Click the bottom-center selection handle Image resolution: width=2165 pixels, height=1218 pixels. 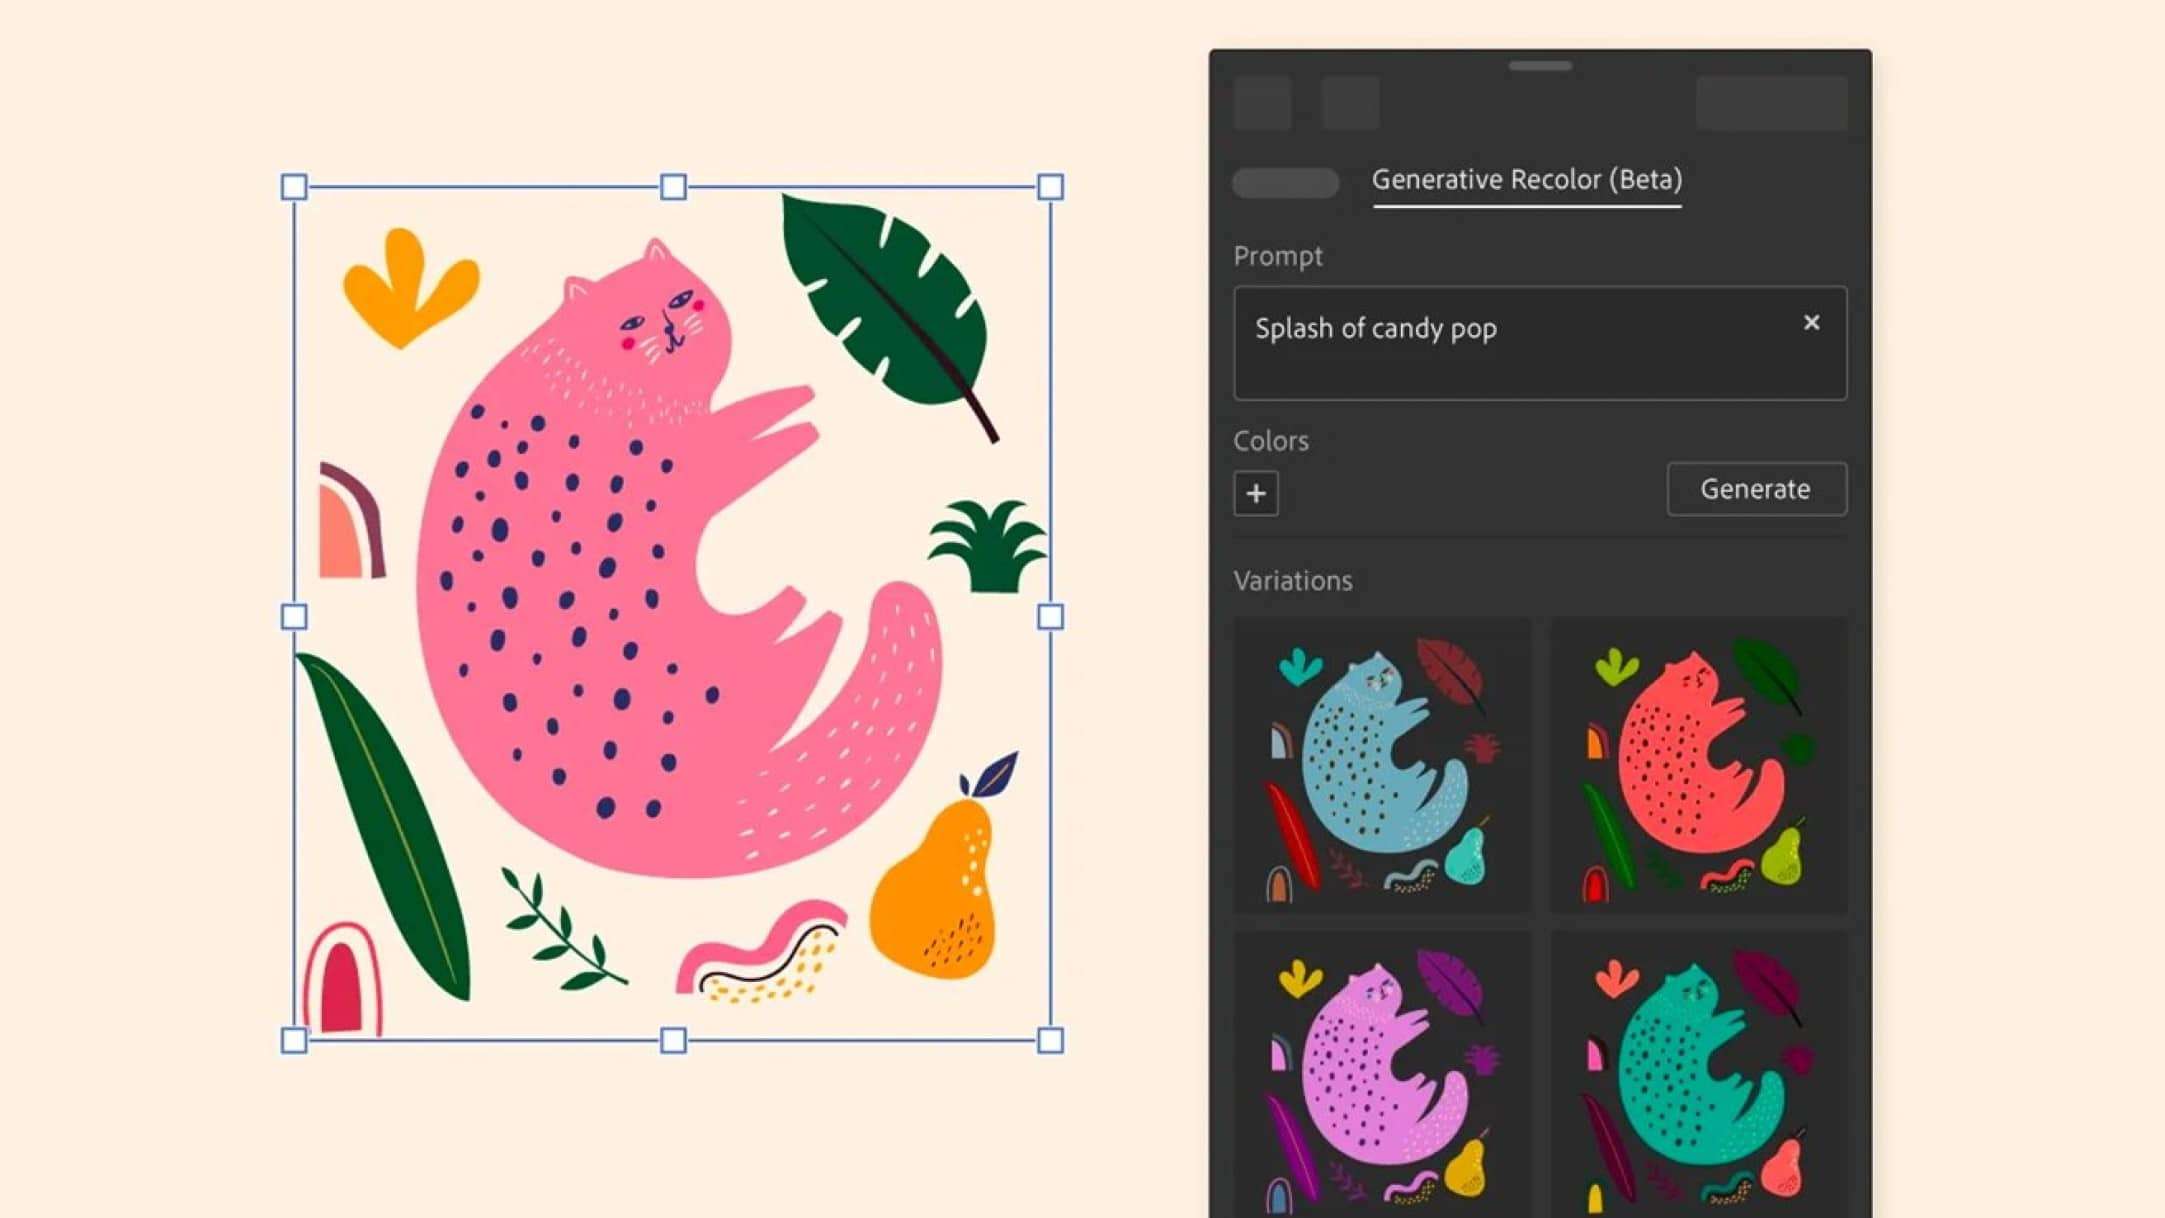tap(673, 1040)
